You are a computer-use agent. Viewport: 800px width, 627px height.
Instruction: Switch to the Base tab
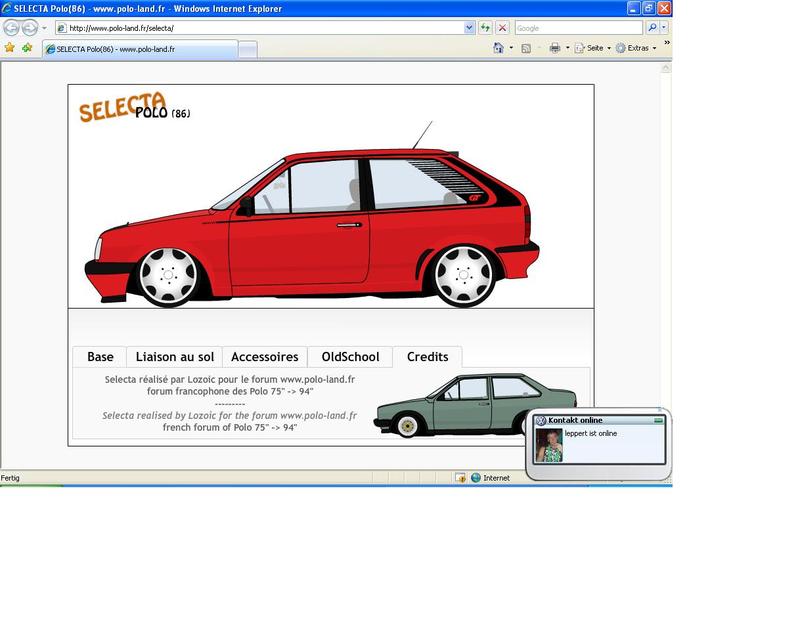click(x=100, y=357)
